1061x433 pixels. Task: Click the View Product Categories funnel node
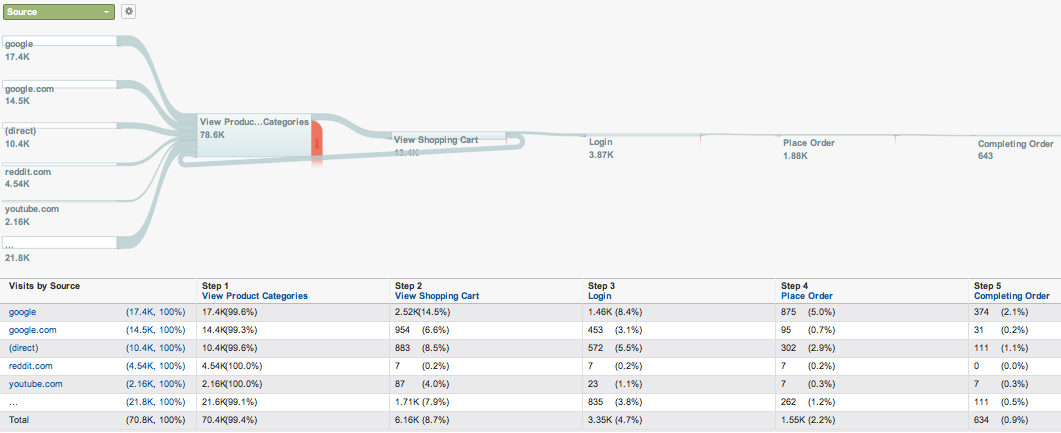point(254,135)
